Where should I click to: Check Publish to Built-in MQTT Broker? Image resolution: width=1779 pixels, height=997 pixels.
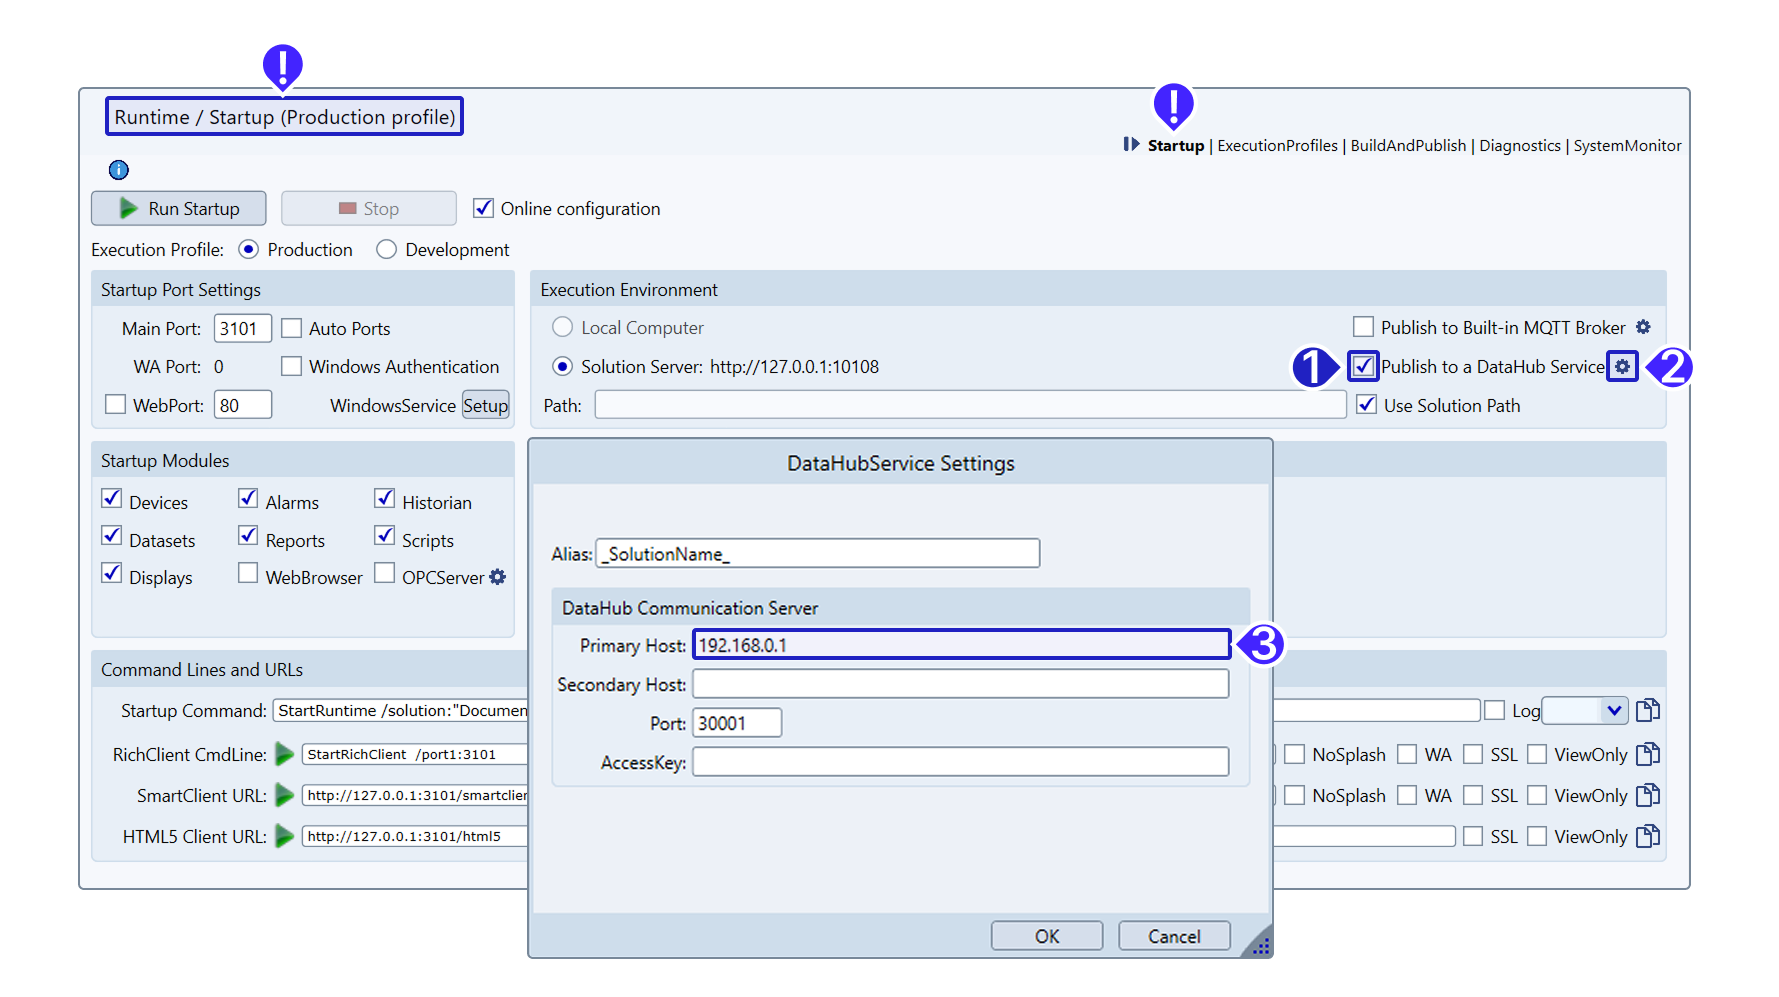(x=1363, y=327)
